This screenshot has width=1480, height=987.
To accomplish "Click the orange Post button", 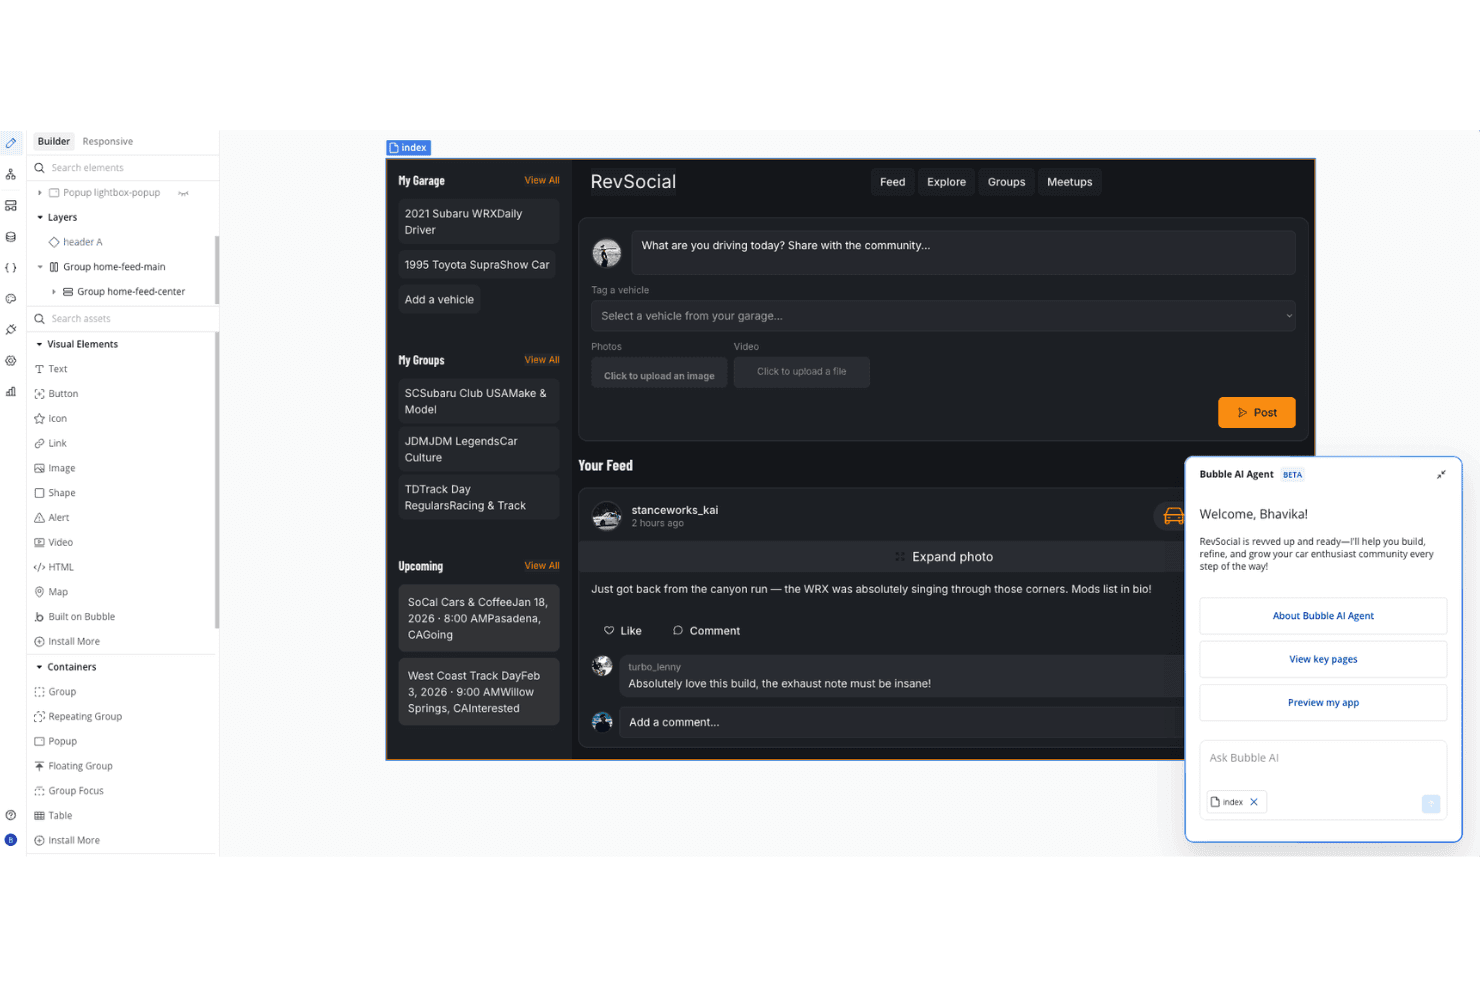I will coord(1256,413).
